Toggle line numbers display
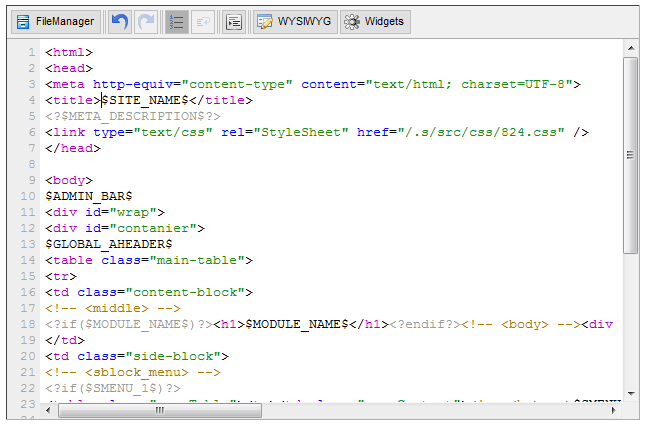 coord(177,21)
